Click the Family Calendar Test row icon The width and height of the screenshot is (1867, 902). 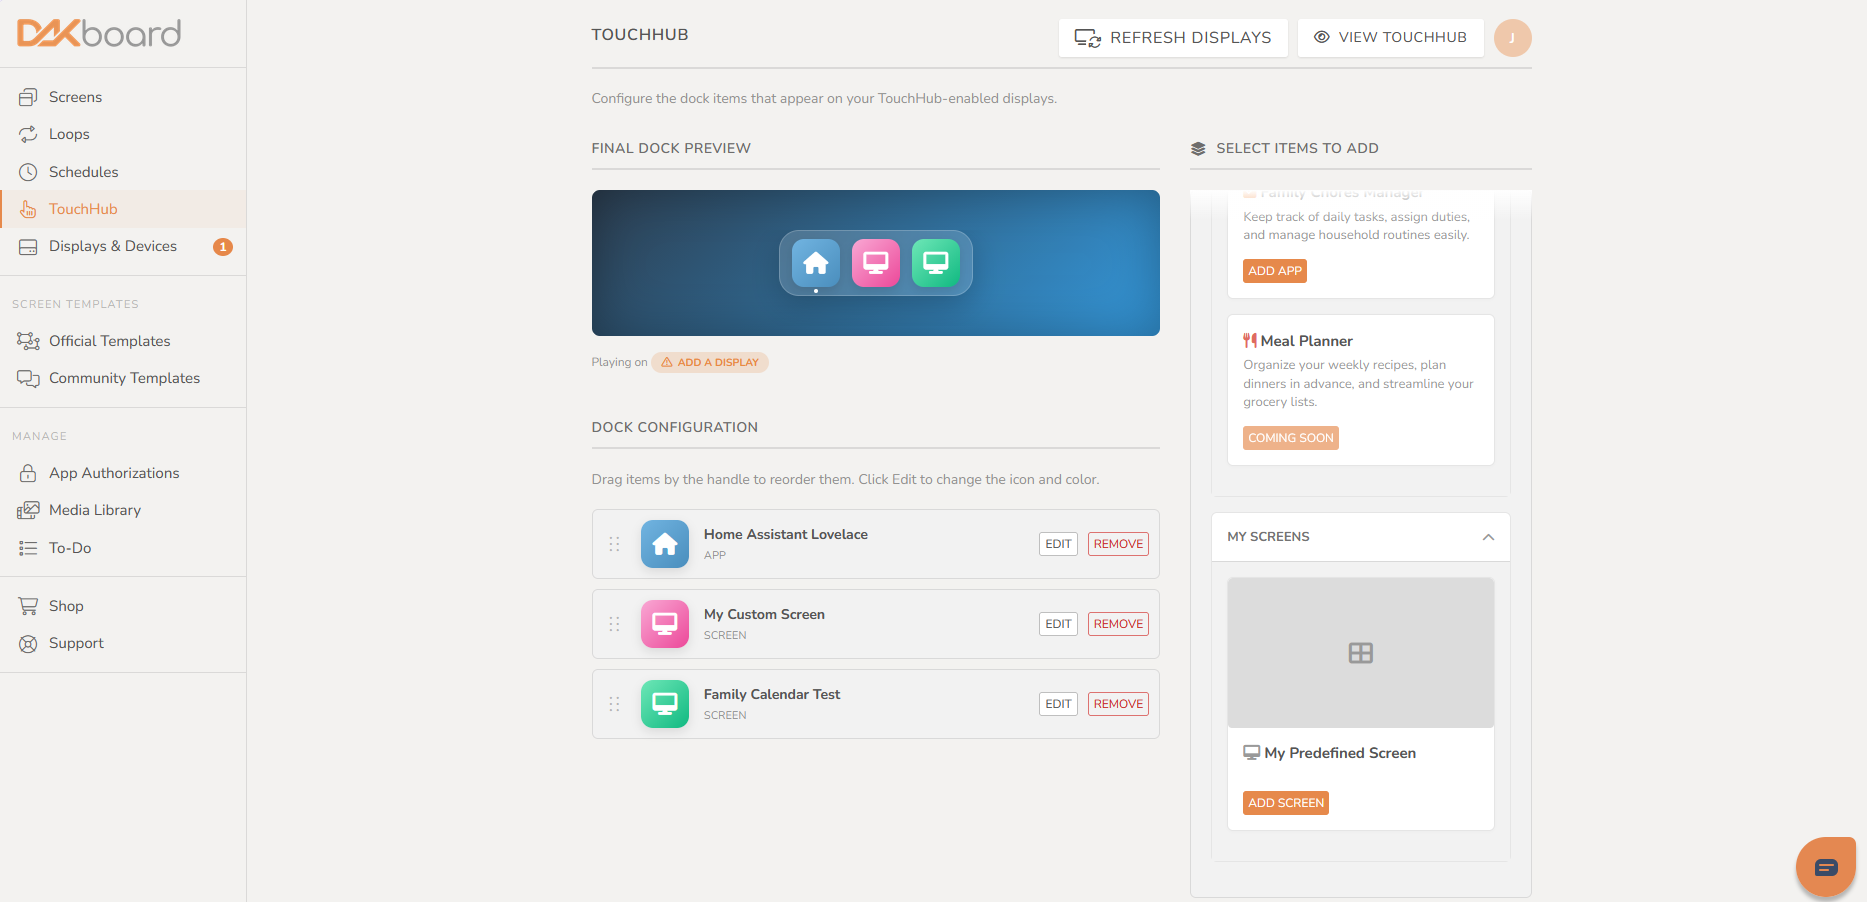coord(665,704)
